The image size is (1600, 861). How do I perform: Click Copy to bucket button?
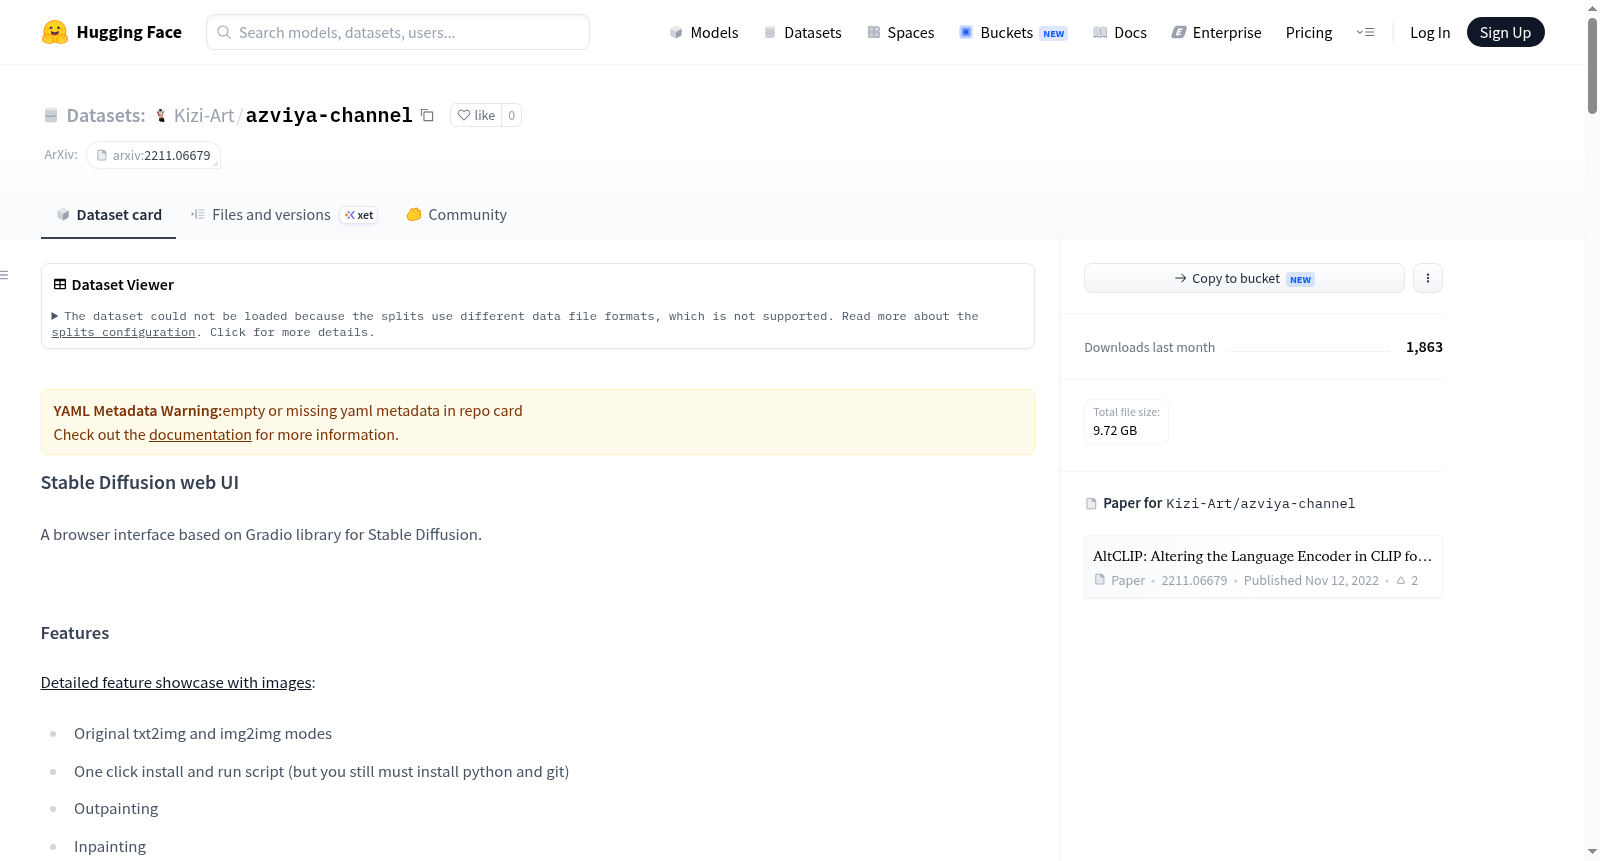[x=1244, y=278]
